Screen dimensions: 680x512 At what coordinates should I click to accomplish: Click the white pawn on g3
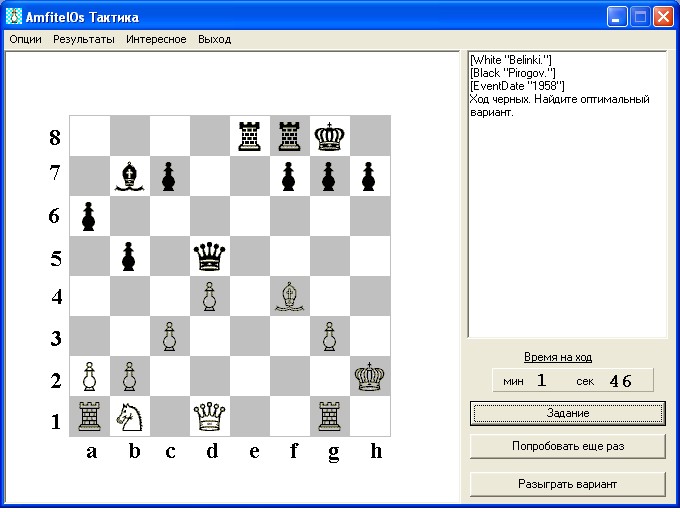(x=329, y=336)
